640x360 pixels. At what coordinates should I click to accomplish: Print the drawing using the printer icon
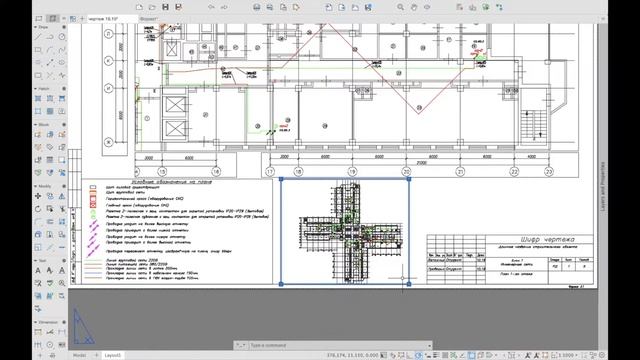click(x=257, y=7)
